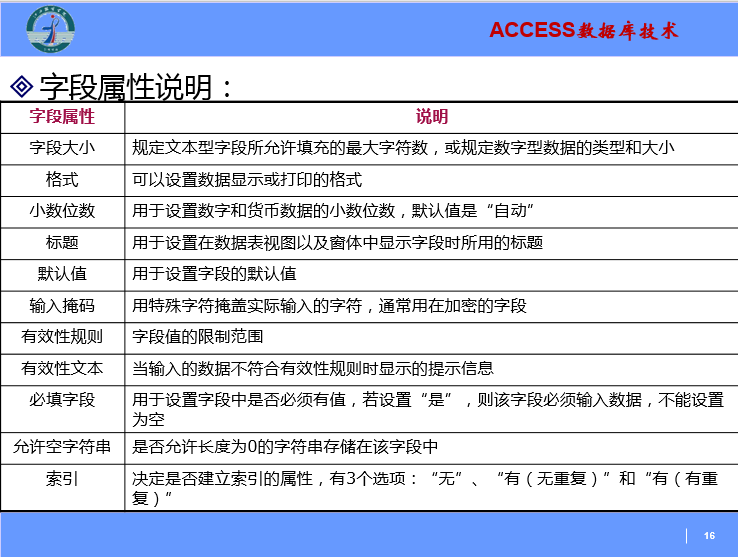This screenshot has height=557, width=738.
Task: Click the column header 字段属性
Action: pyautogui.click(x=62, y=116)
